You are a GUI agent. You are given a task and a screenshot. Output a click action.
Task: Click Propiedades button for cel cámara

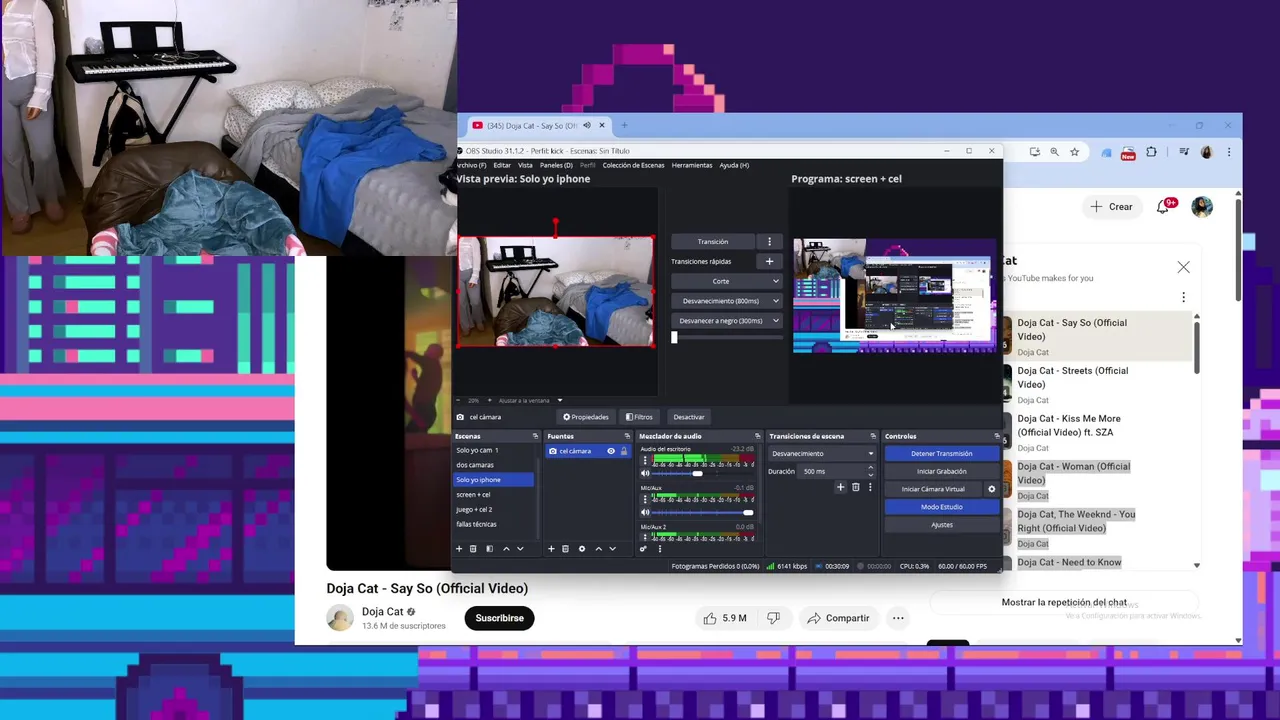coord(585,417)
